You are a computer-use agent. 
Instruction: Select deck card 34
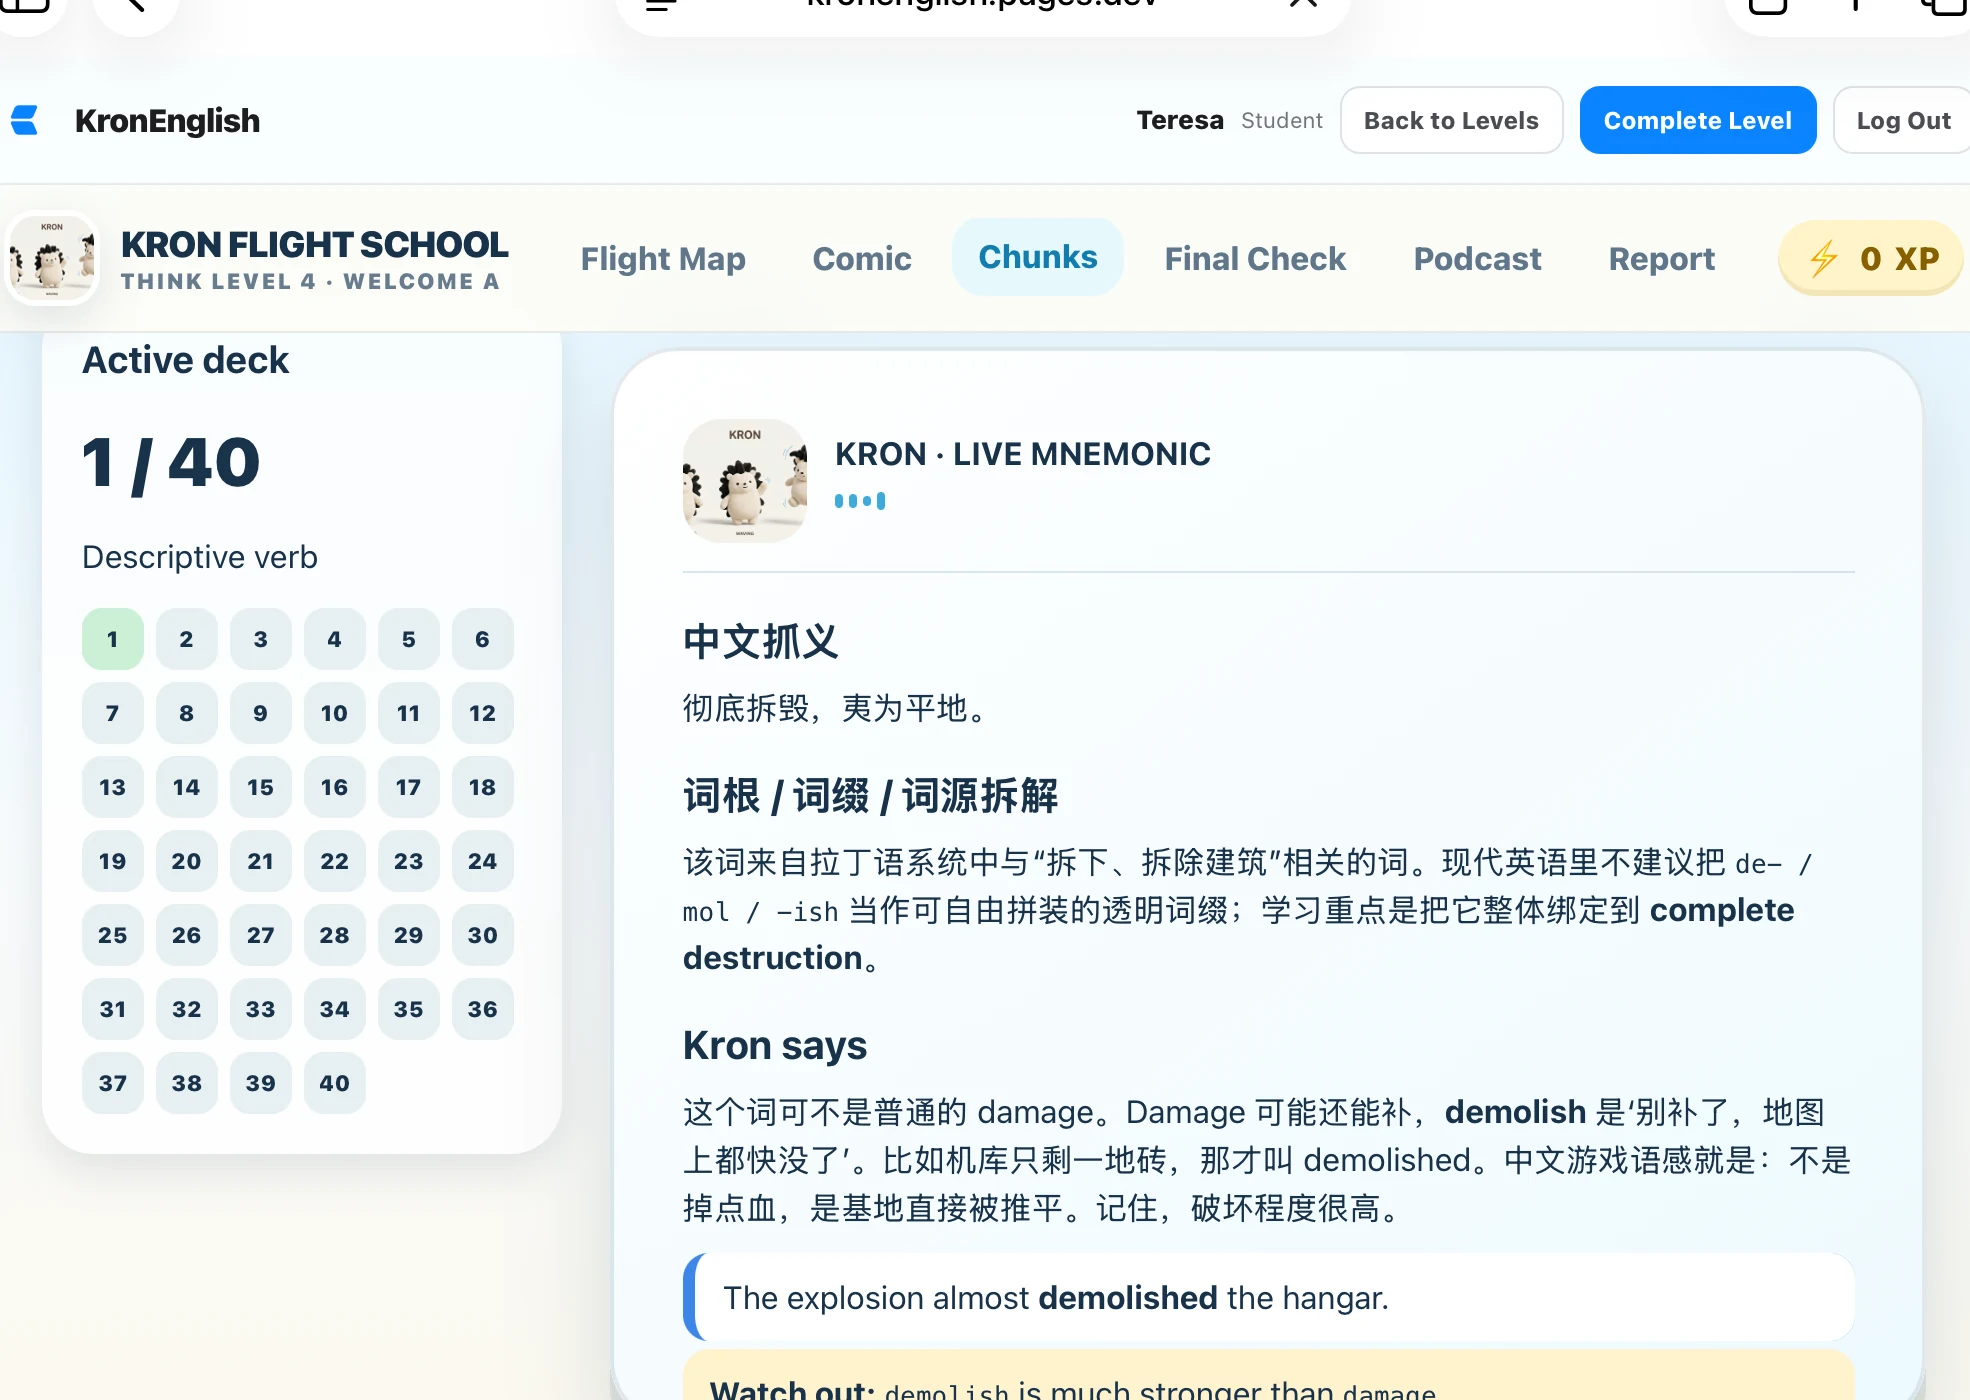[335, 1009]
